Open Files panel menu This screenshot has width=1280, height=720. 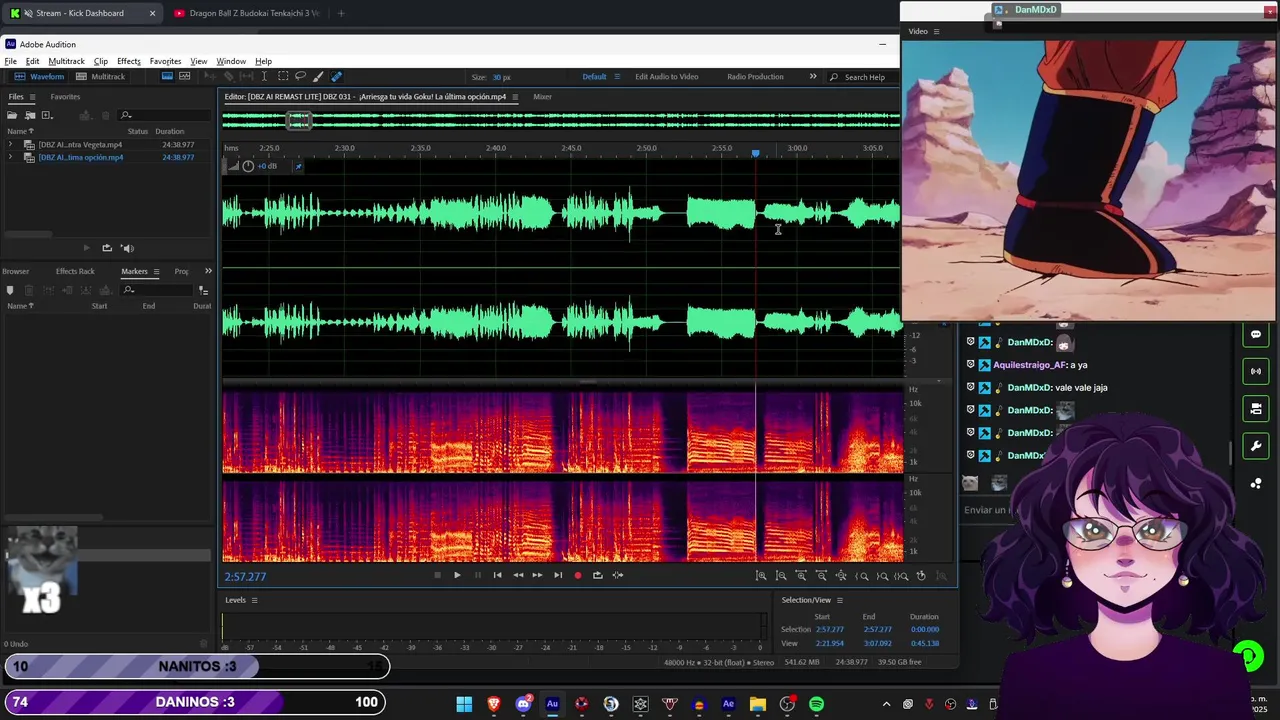[32, 97]
